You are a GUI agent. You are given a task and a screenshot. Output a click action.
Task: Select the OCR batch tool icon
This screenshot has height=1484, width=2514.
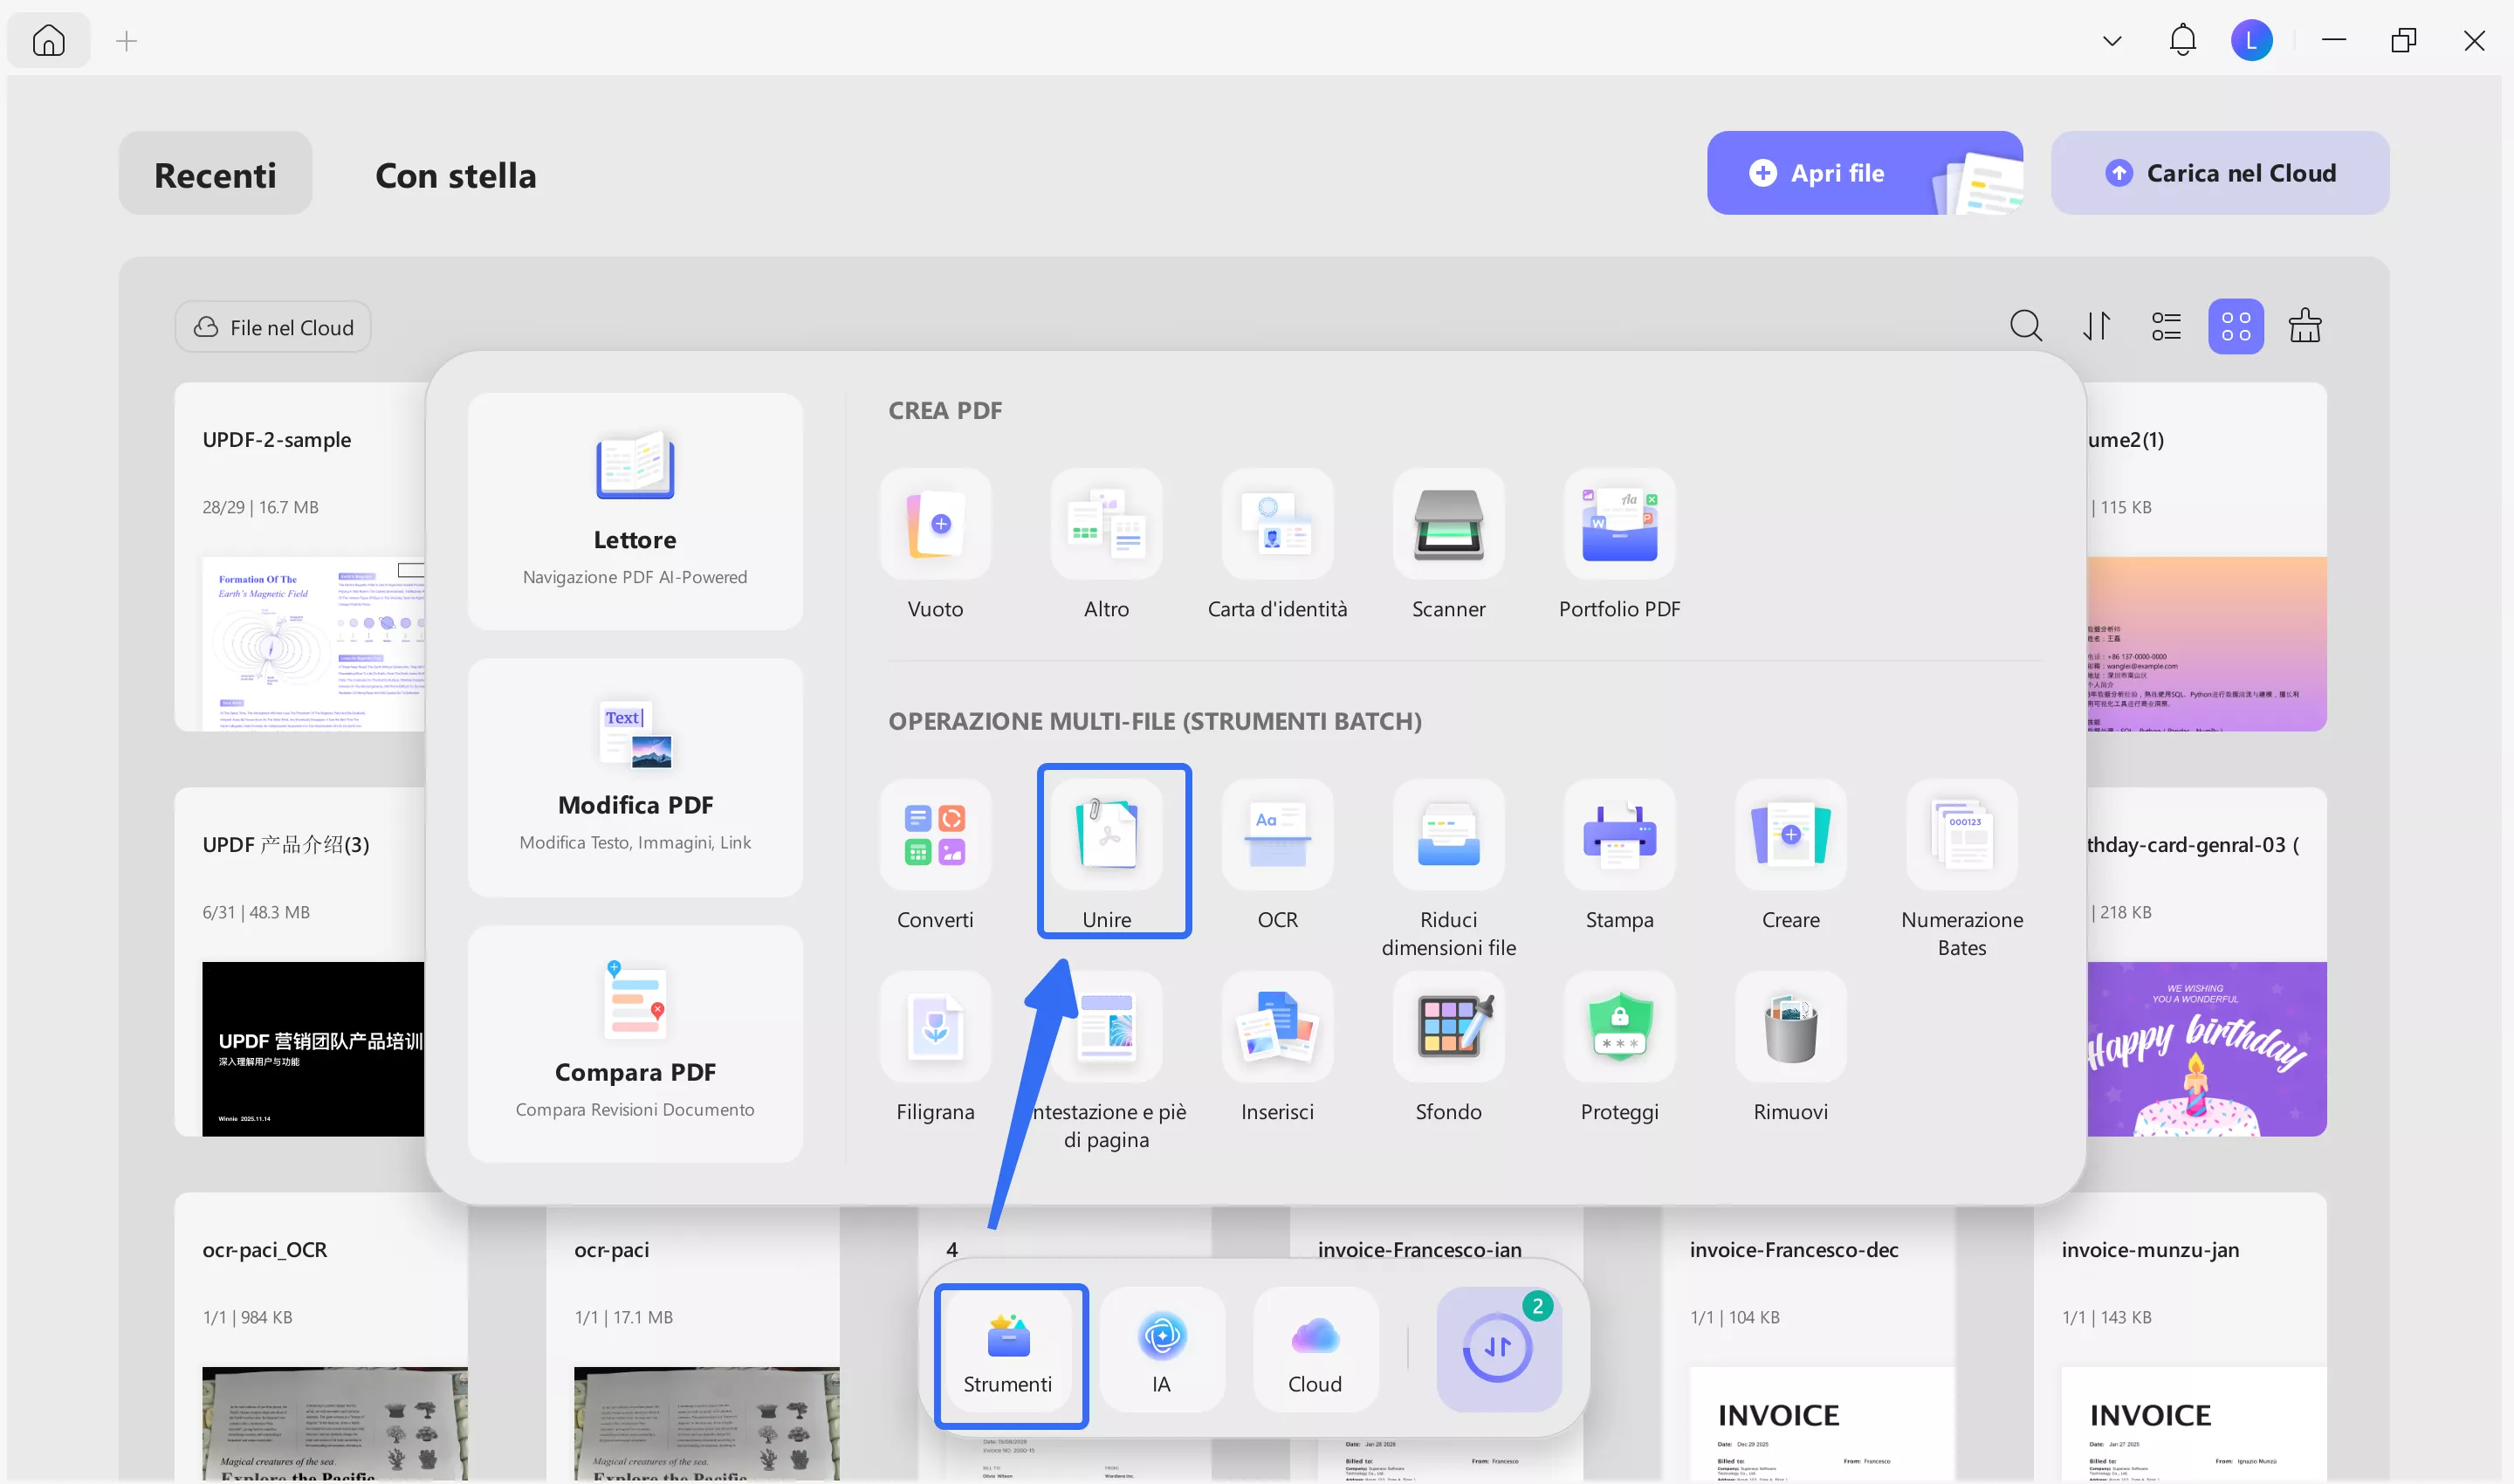(1277, 835)
